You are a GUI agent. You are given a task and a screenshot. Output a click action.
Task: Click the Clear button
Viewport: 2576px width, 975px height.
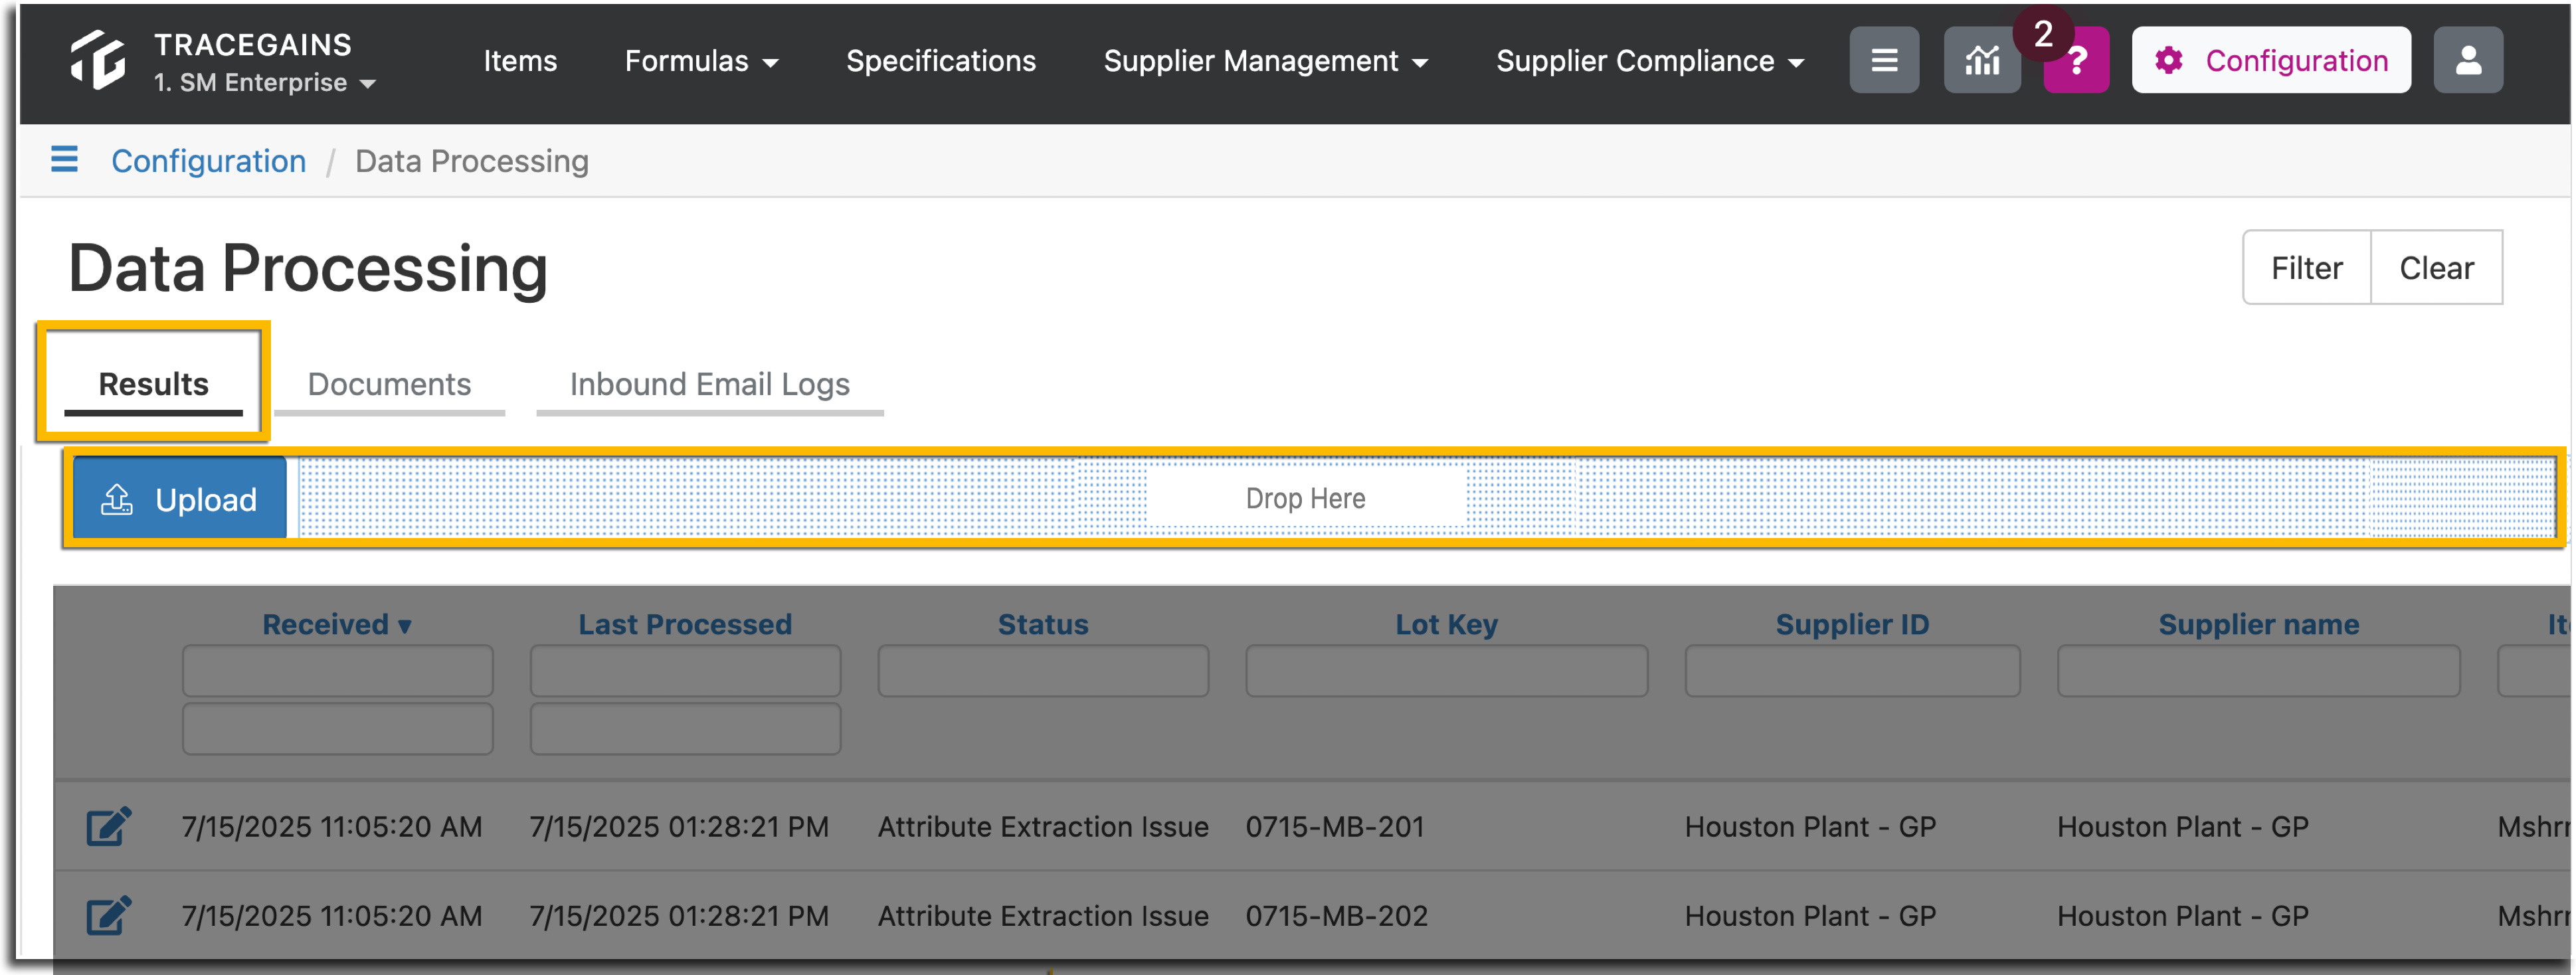(2436, 267)
